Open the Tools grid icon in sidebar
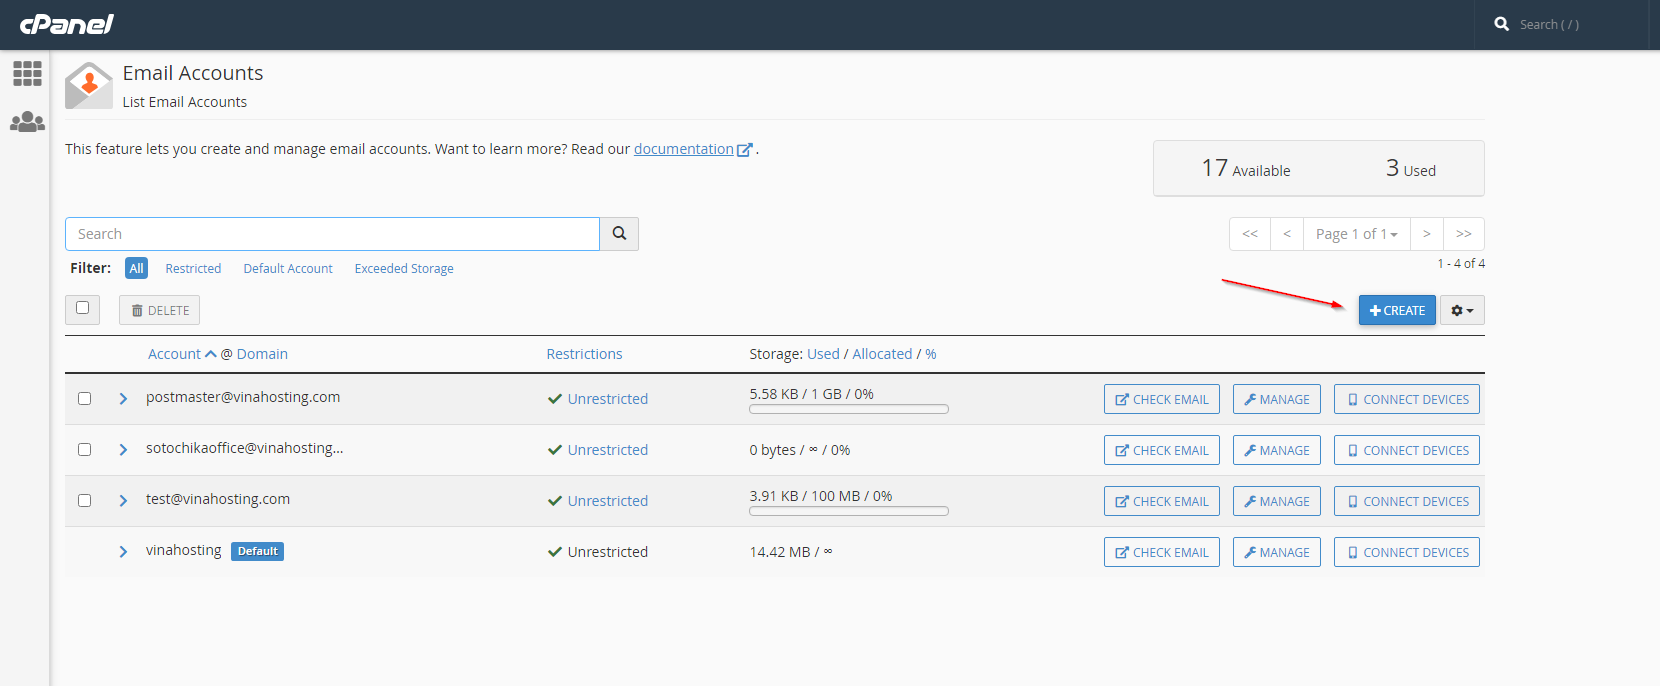 pos(27,73)
